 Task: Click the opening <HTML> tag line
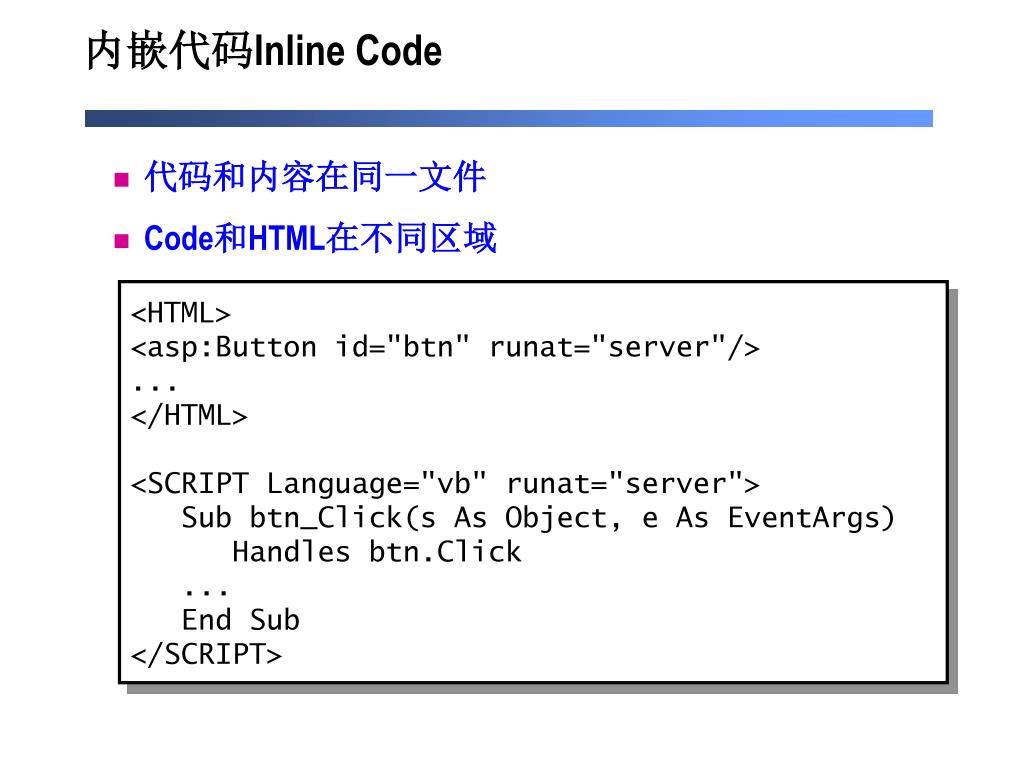click(181, 313)
